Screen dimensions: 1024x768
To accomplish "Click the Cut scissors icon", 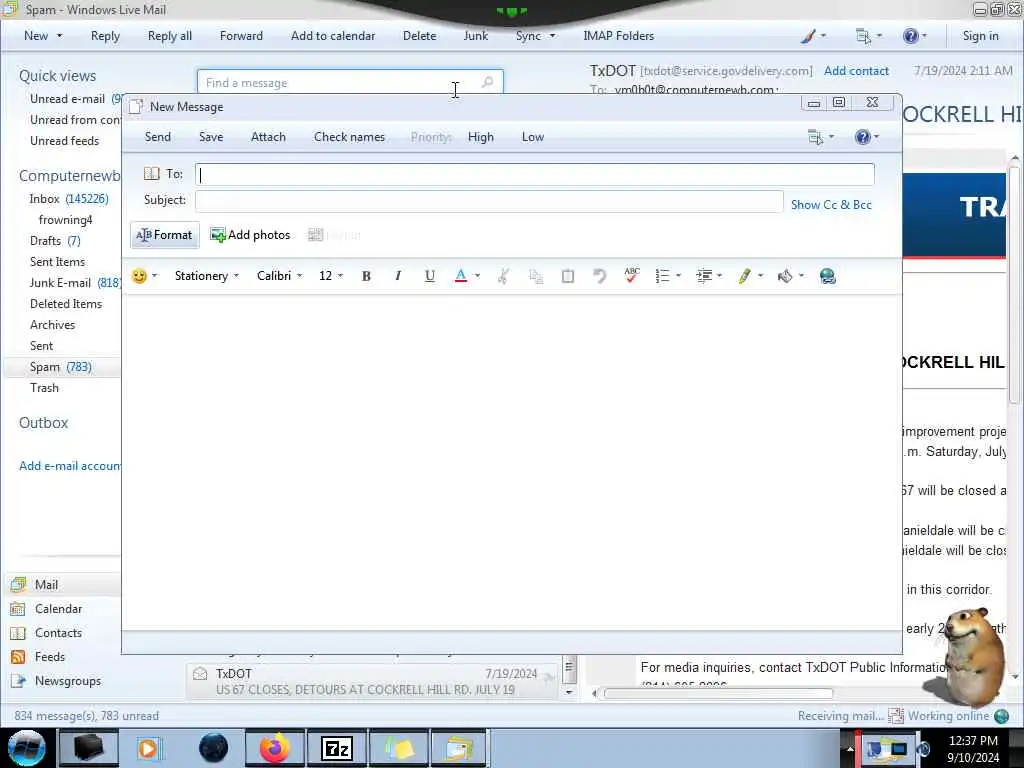I will [x=503, y=276].
